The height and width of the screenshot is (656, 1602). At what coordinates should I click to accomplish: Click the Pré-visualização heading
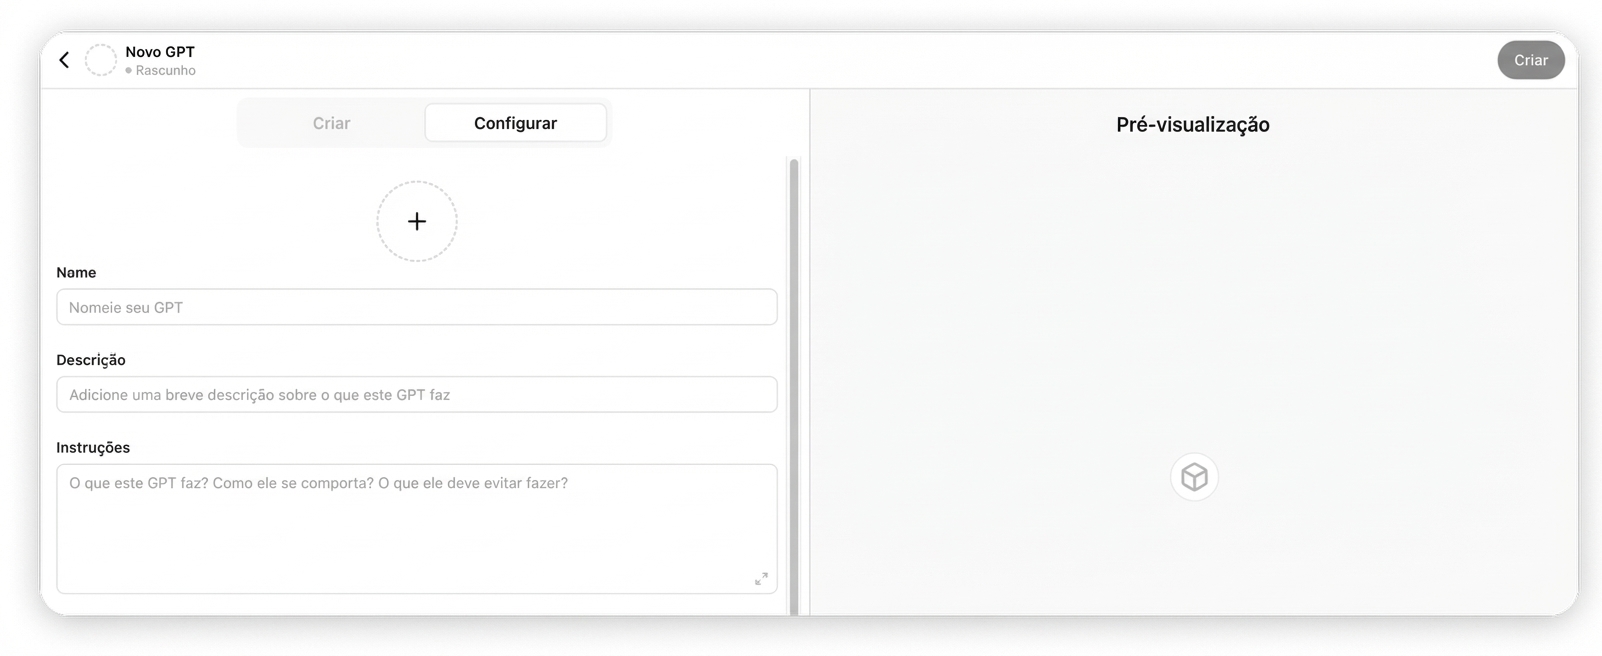click(1192, 125)
